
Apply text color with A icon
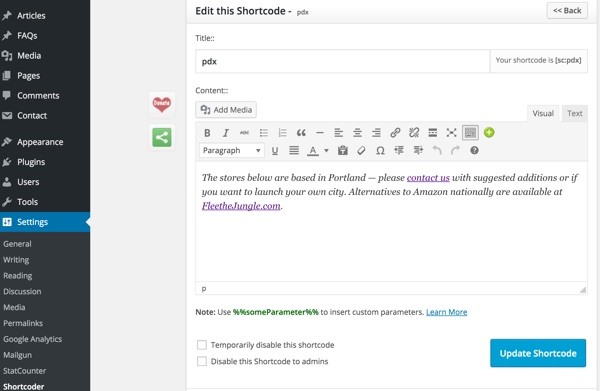(313, 150)
